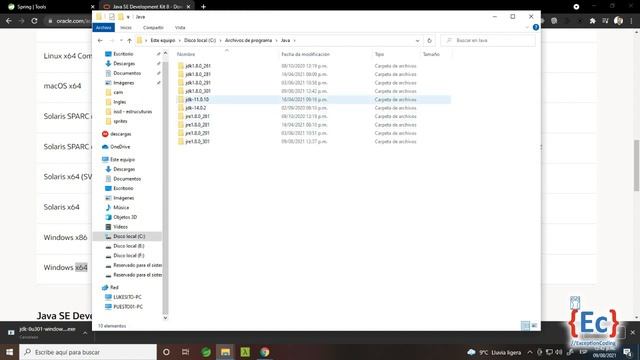
Task: Expand the address bar history dropdown
Action: 417,40
